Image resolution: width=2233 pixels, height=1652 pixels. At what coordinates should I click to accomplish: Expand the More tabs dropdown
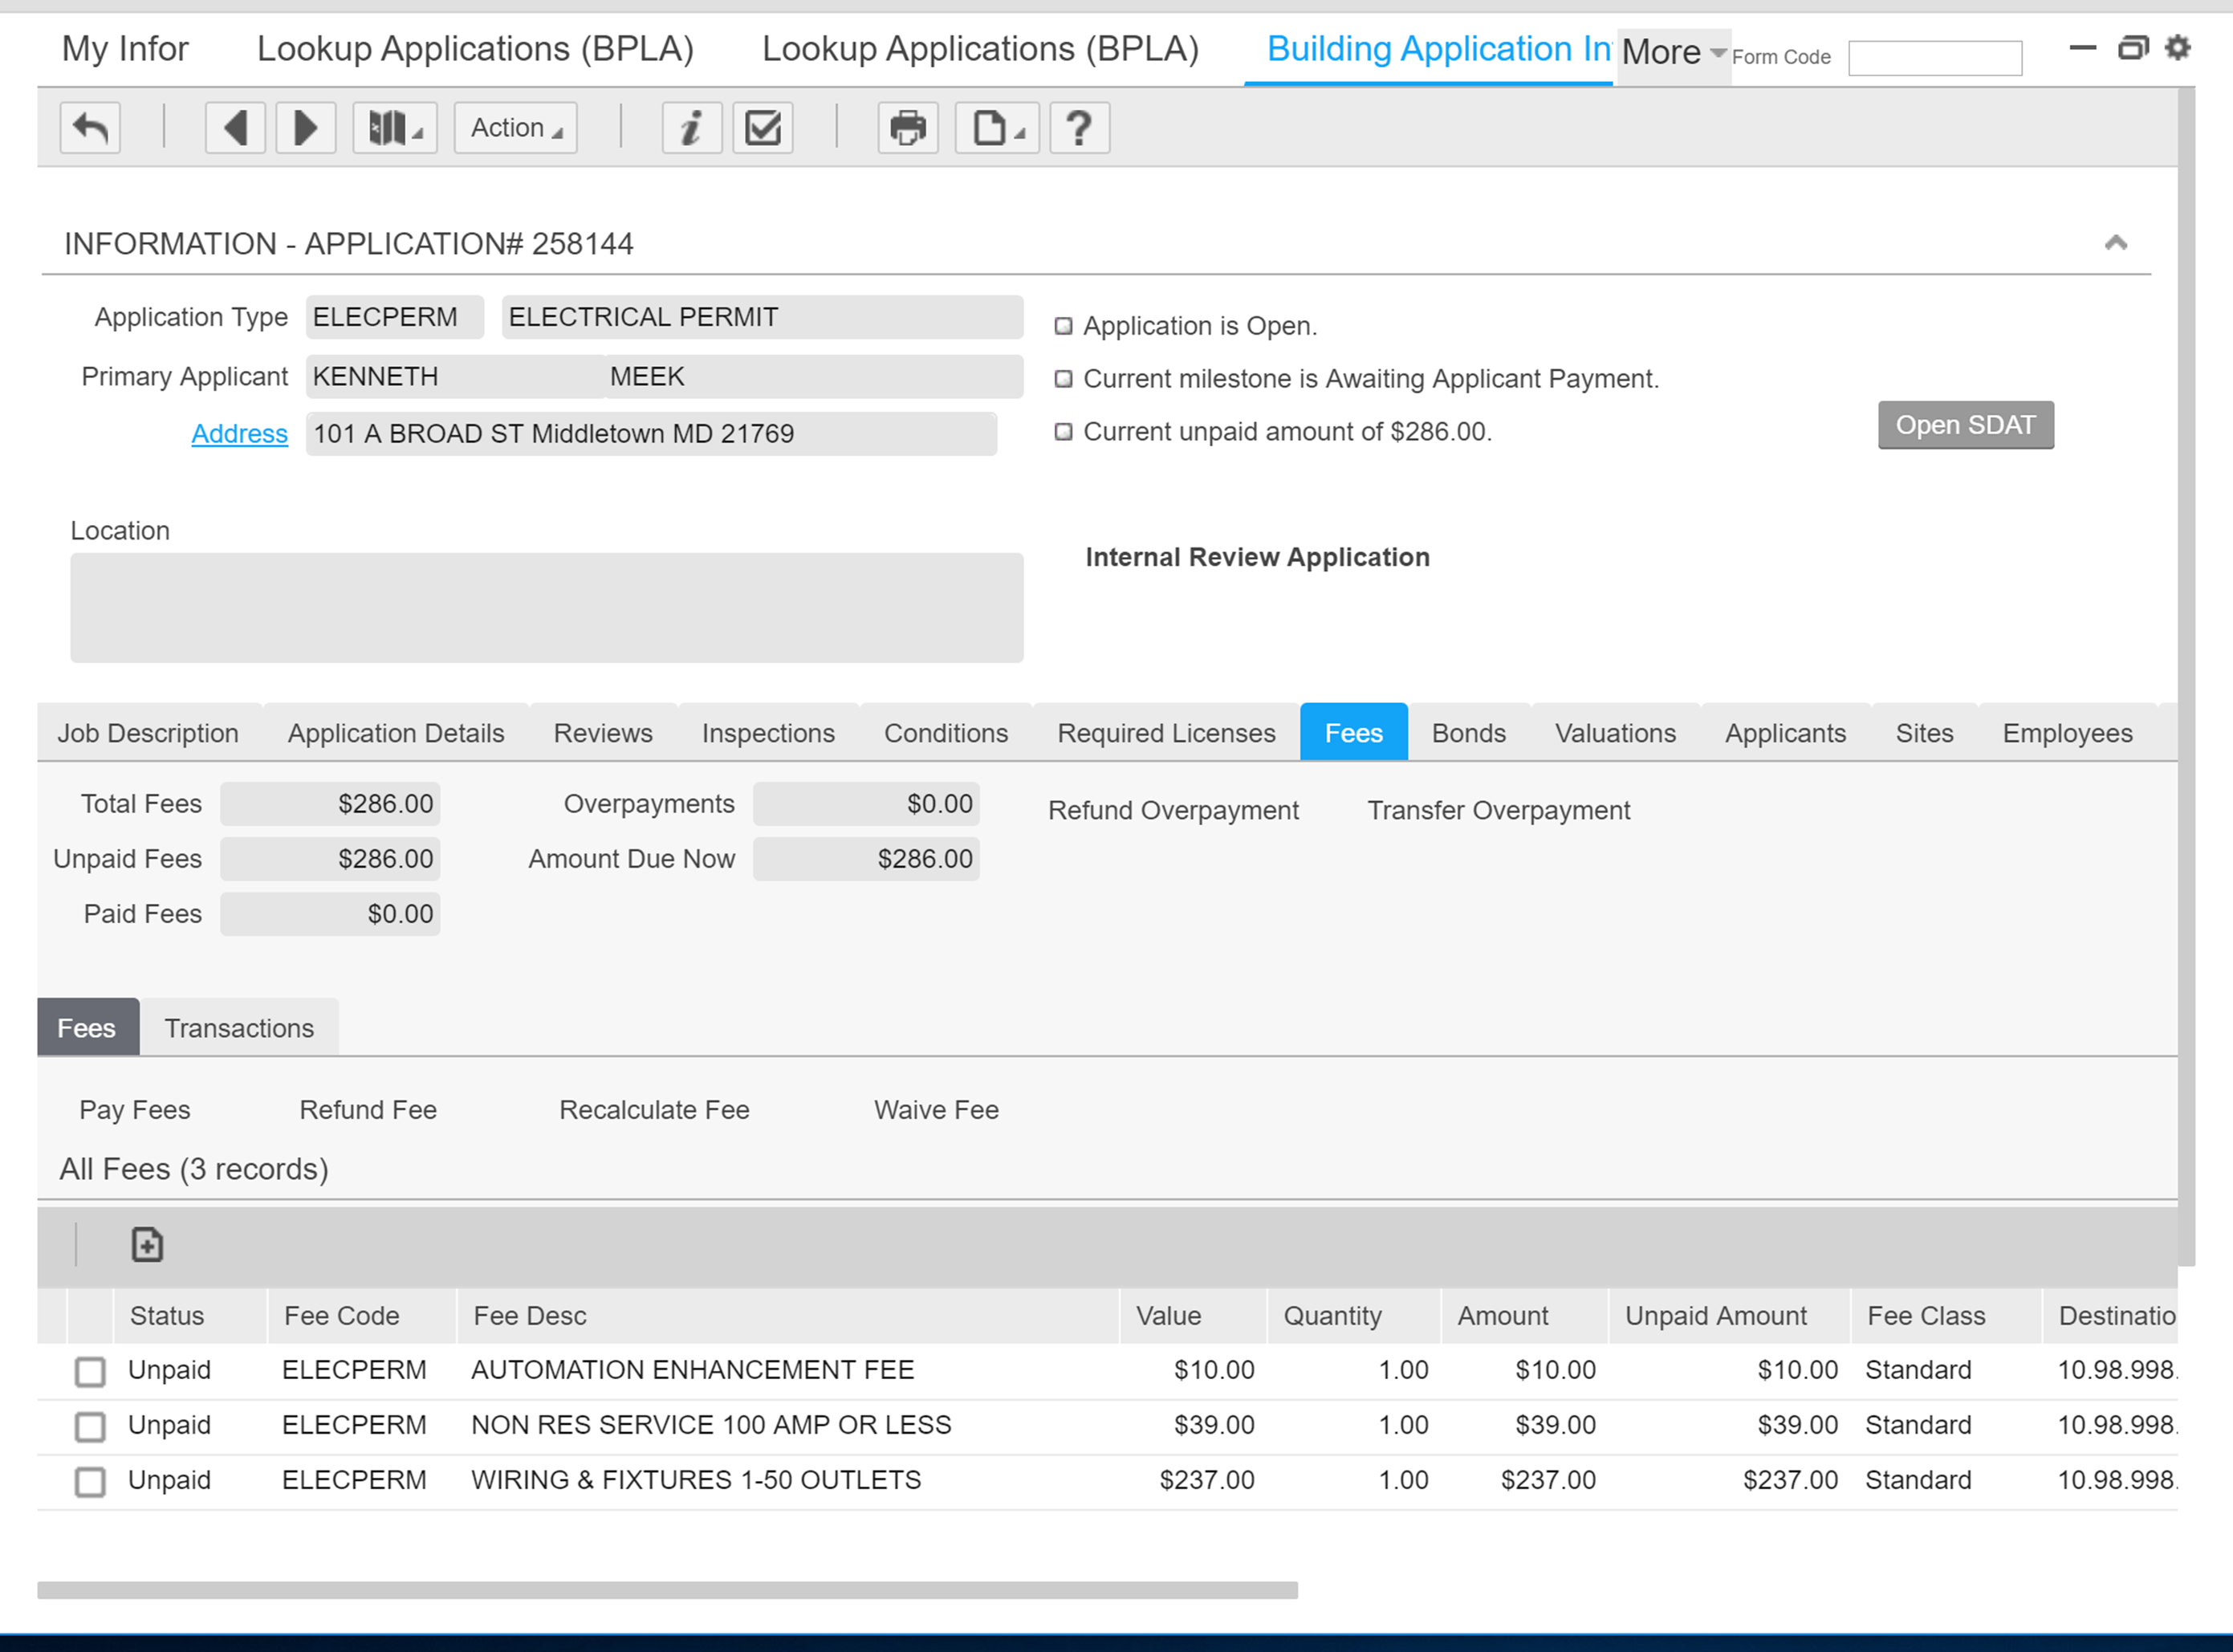click(x=1673, y=52)
